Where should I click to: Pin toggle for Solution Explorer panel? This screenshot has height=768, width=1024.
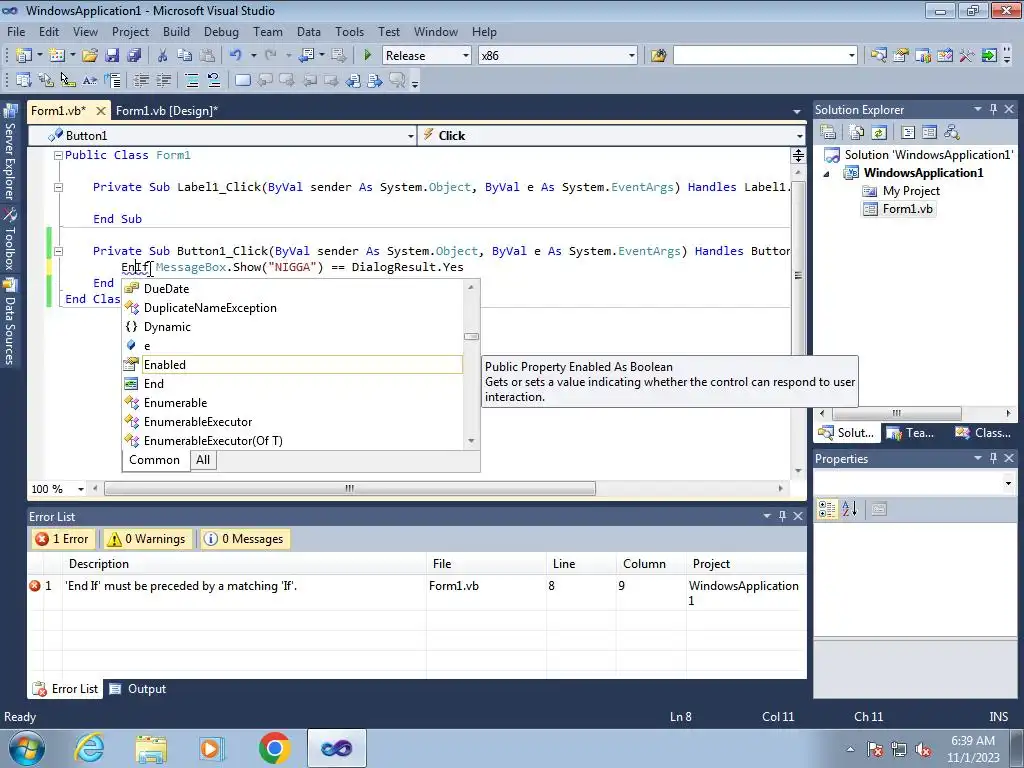point(993,110)
